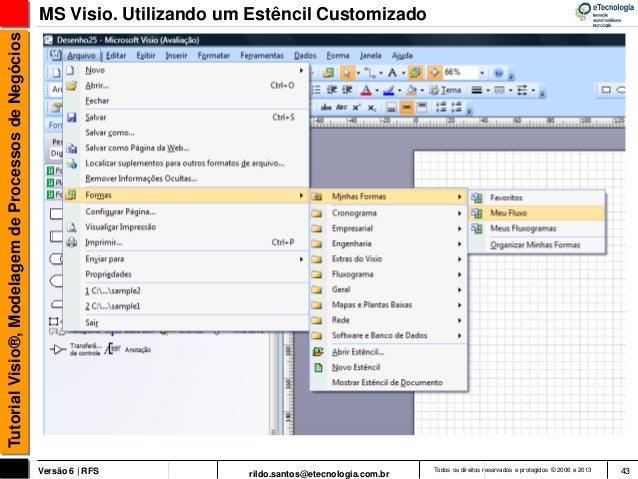Click the increase indent icon
This screenshot has width=638, height=479.
point(347,90)
